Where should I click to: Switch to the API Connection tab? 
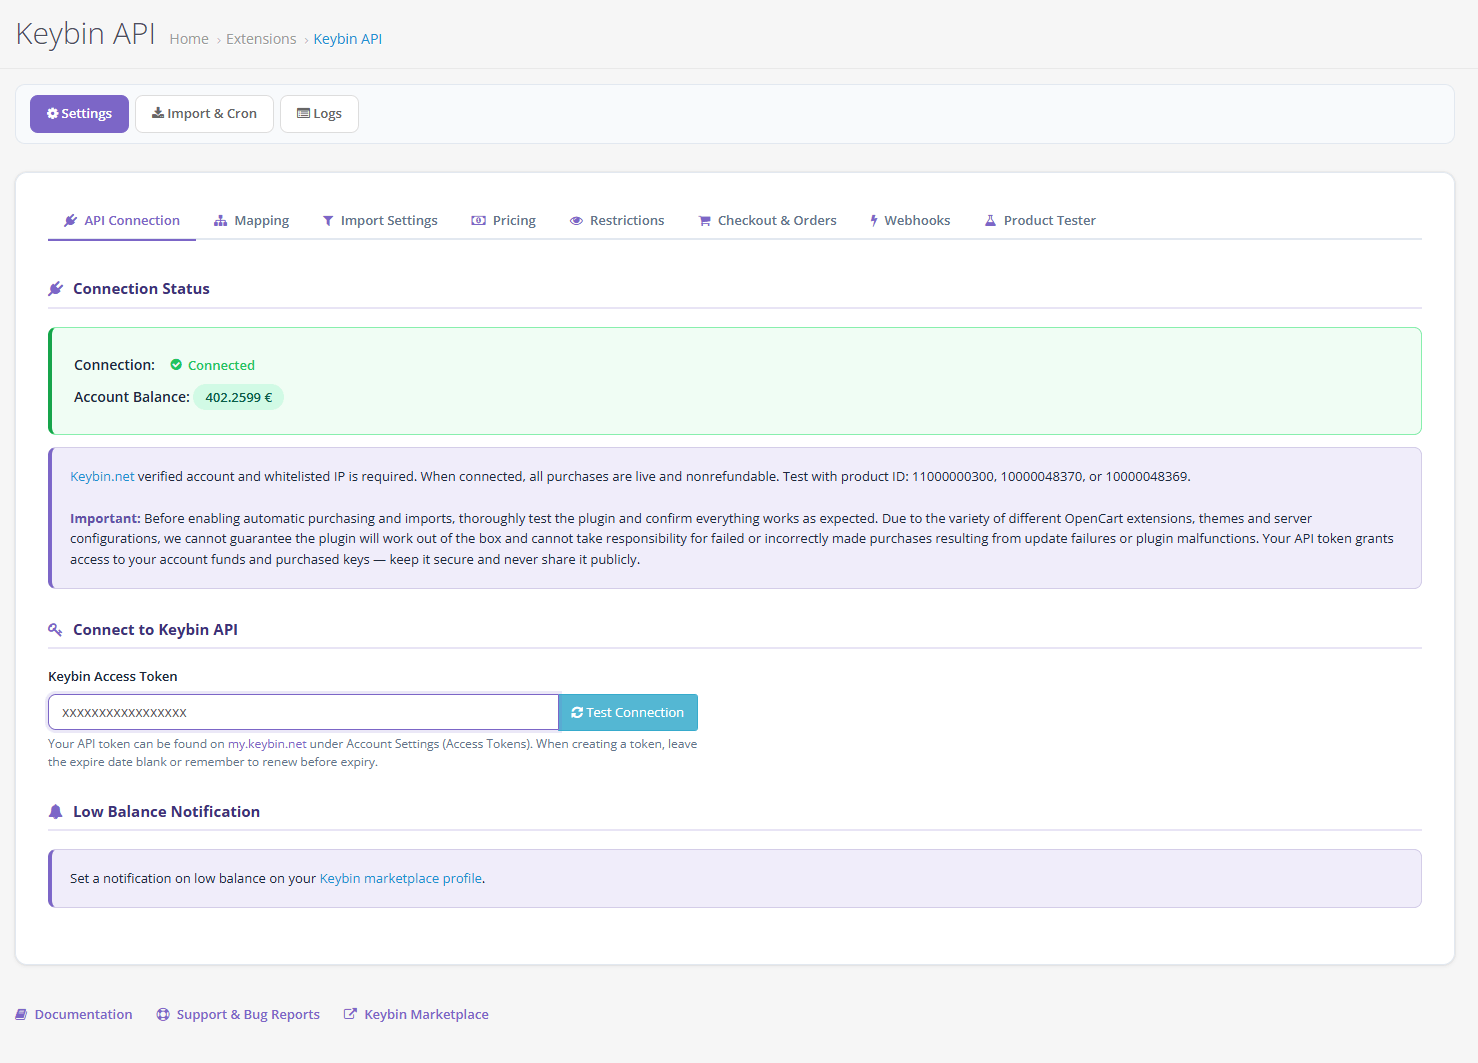(x=131, y=221)
